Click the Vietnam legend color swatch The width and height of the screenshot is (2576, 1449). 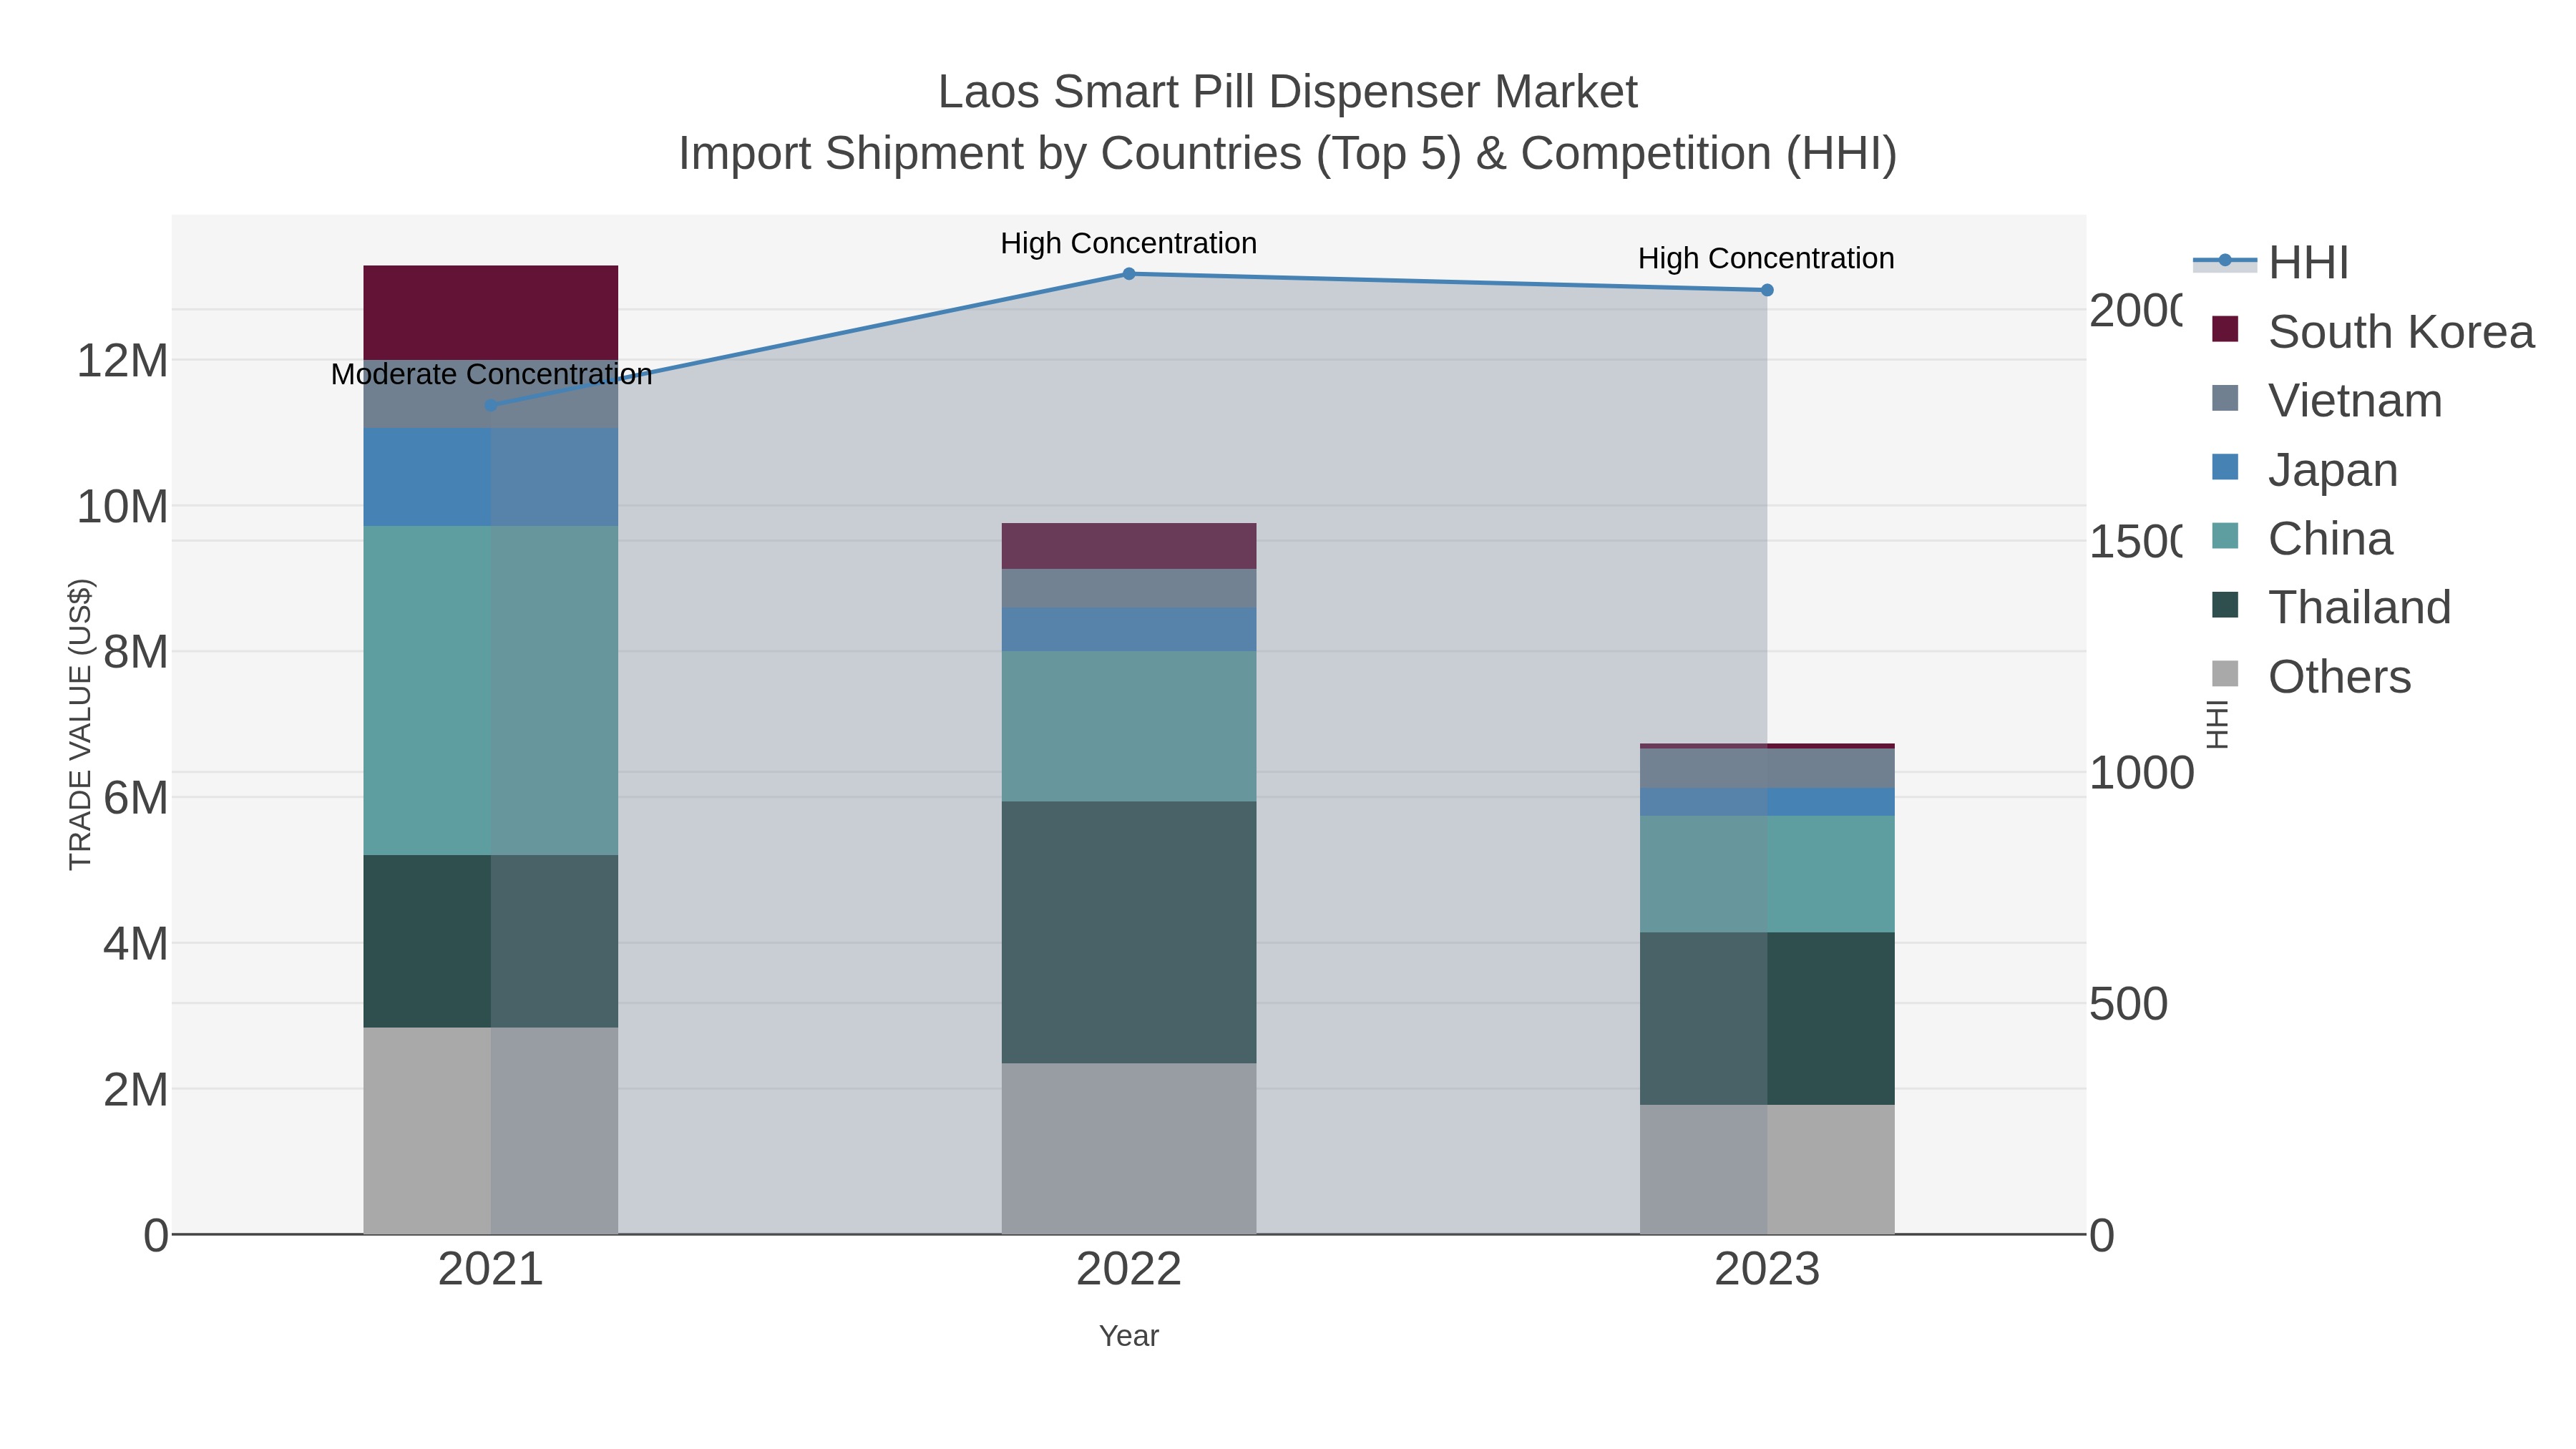click(2225, 398)
